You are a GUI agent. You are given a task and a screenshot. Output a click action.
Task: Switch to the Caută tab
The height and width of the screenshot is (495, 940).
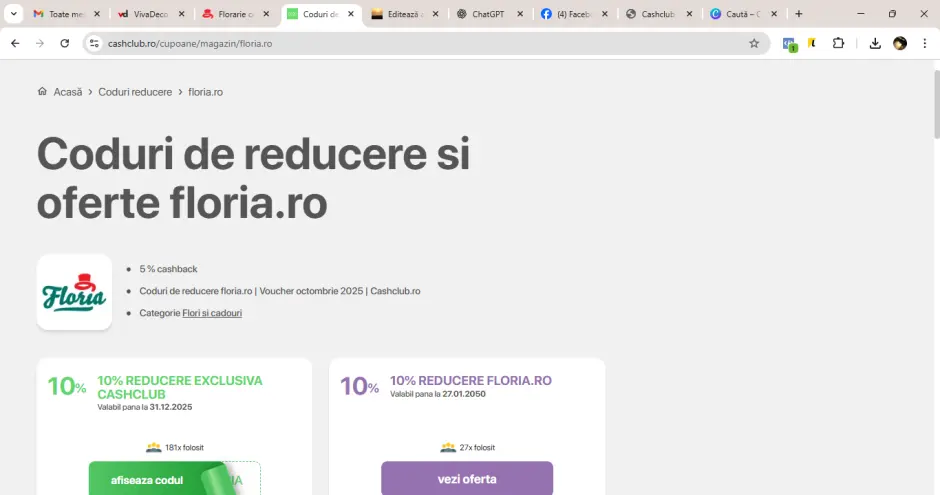(735, 14)
